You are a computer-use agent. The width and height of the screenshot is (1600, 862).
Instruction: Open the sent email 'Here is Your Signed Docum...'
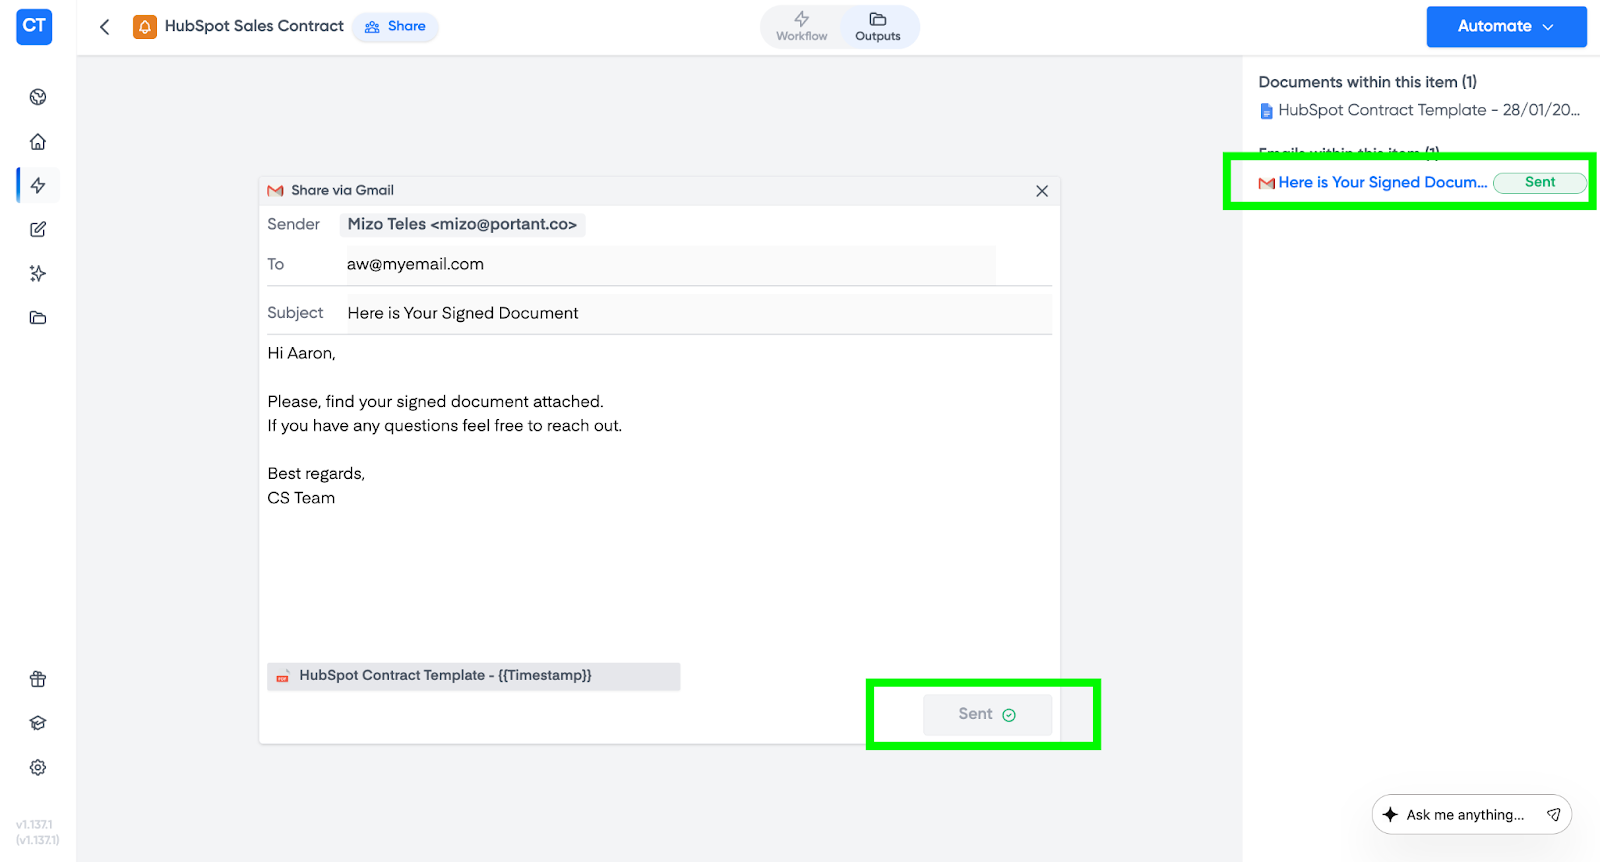click(1381, 182)
